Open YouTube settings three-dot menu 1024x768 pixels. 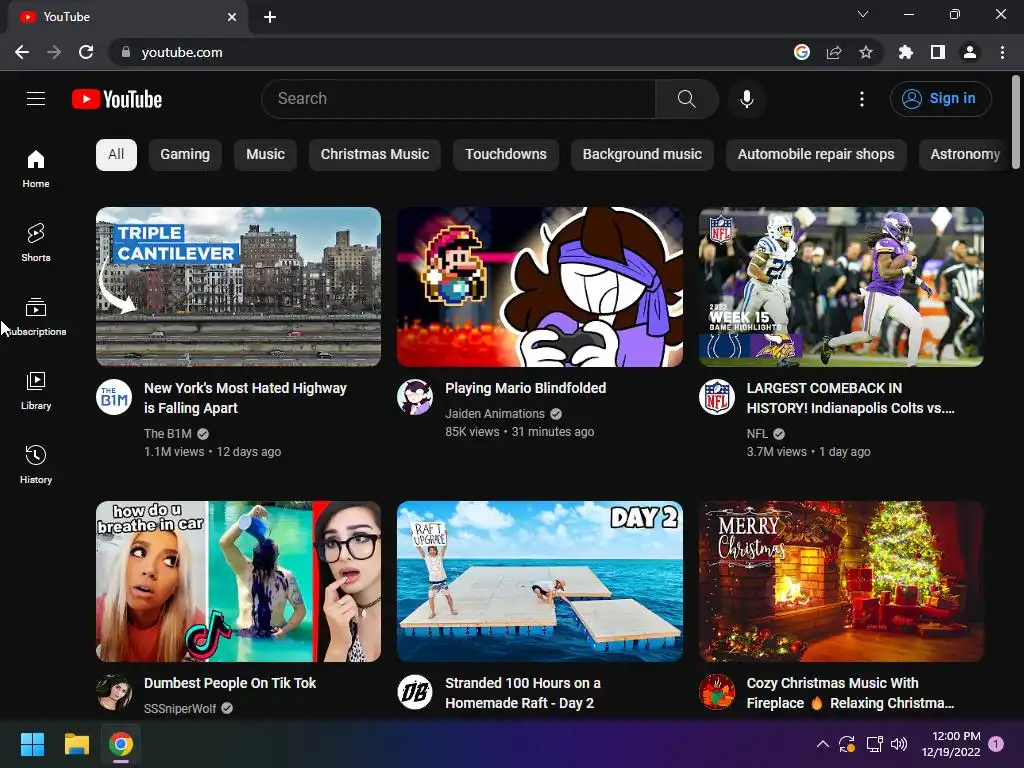[x=861, y=99]
